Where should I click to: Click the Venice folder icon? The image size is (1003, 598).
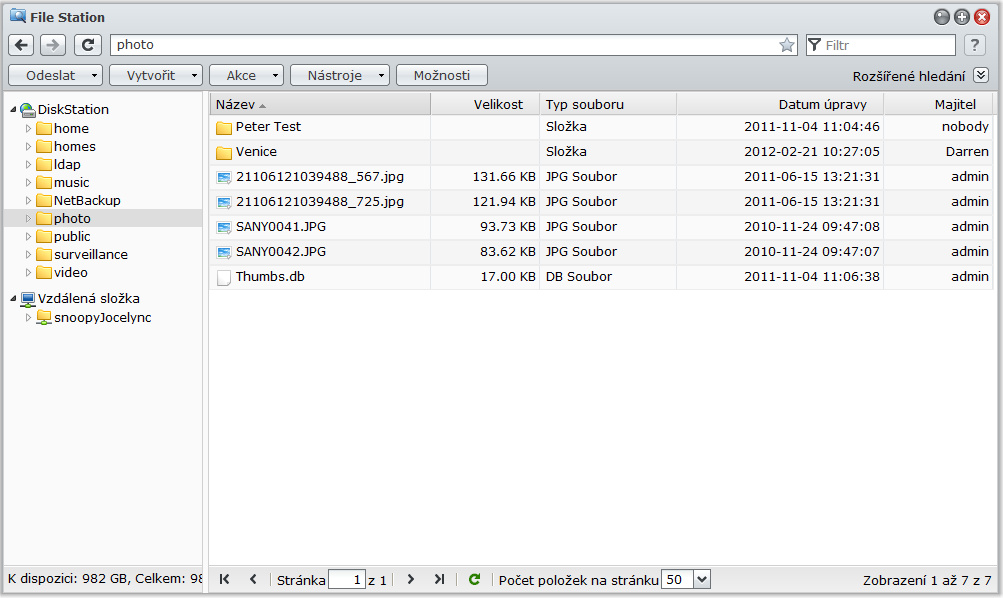pos(224,153)
